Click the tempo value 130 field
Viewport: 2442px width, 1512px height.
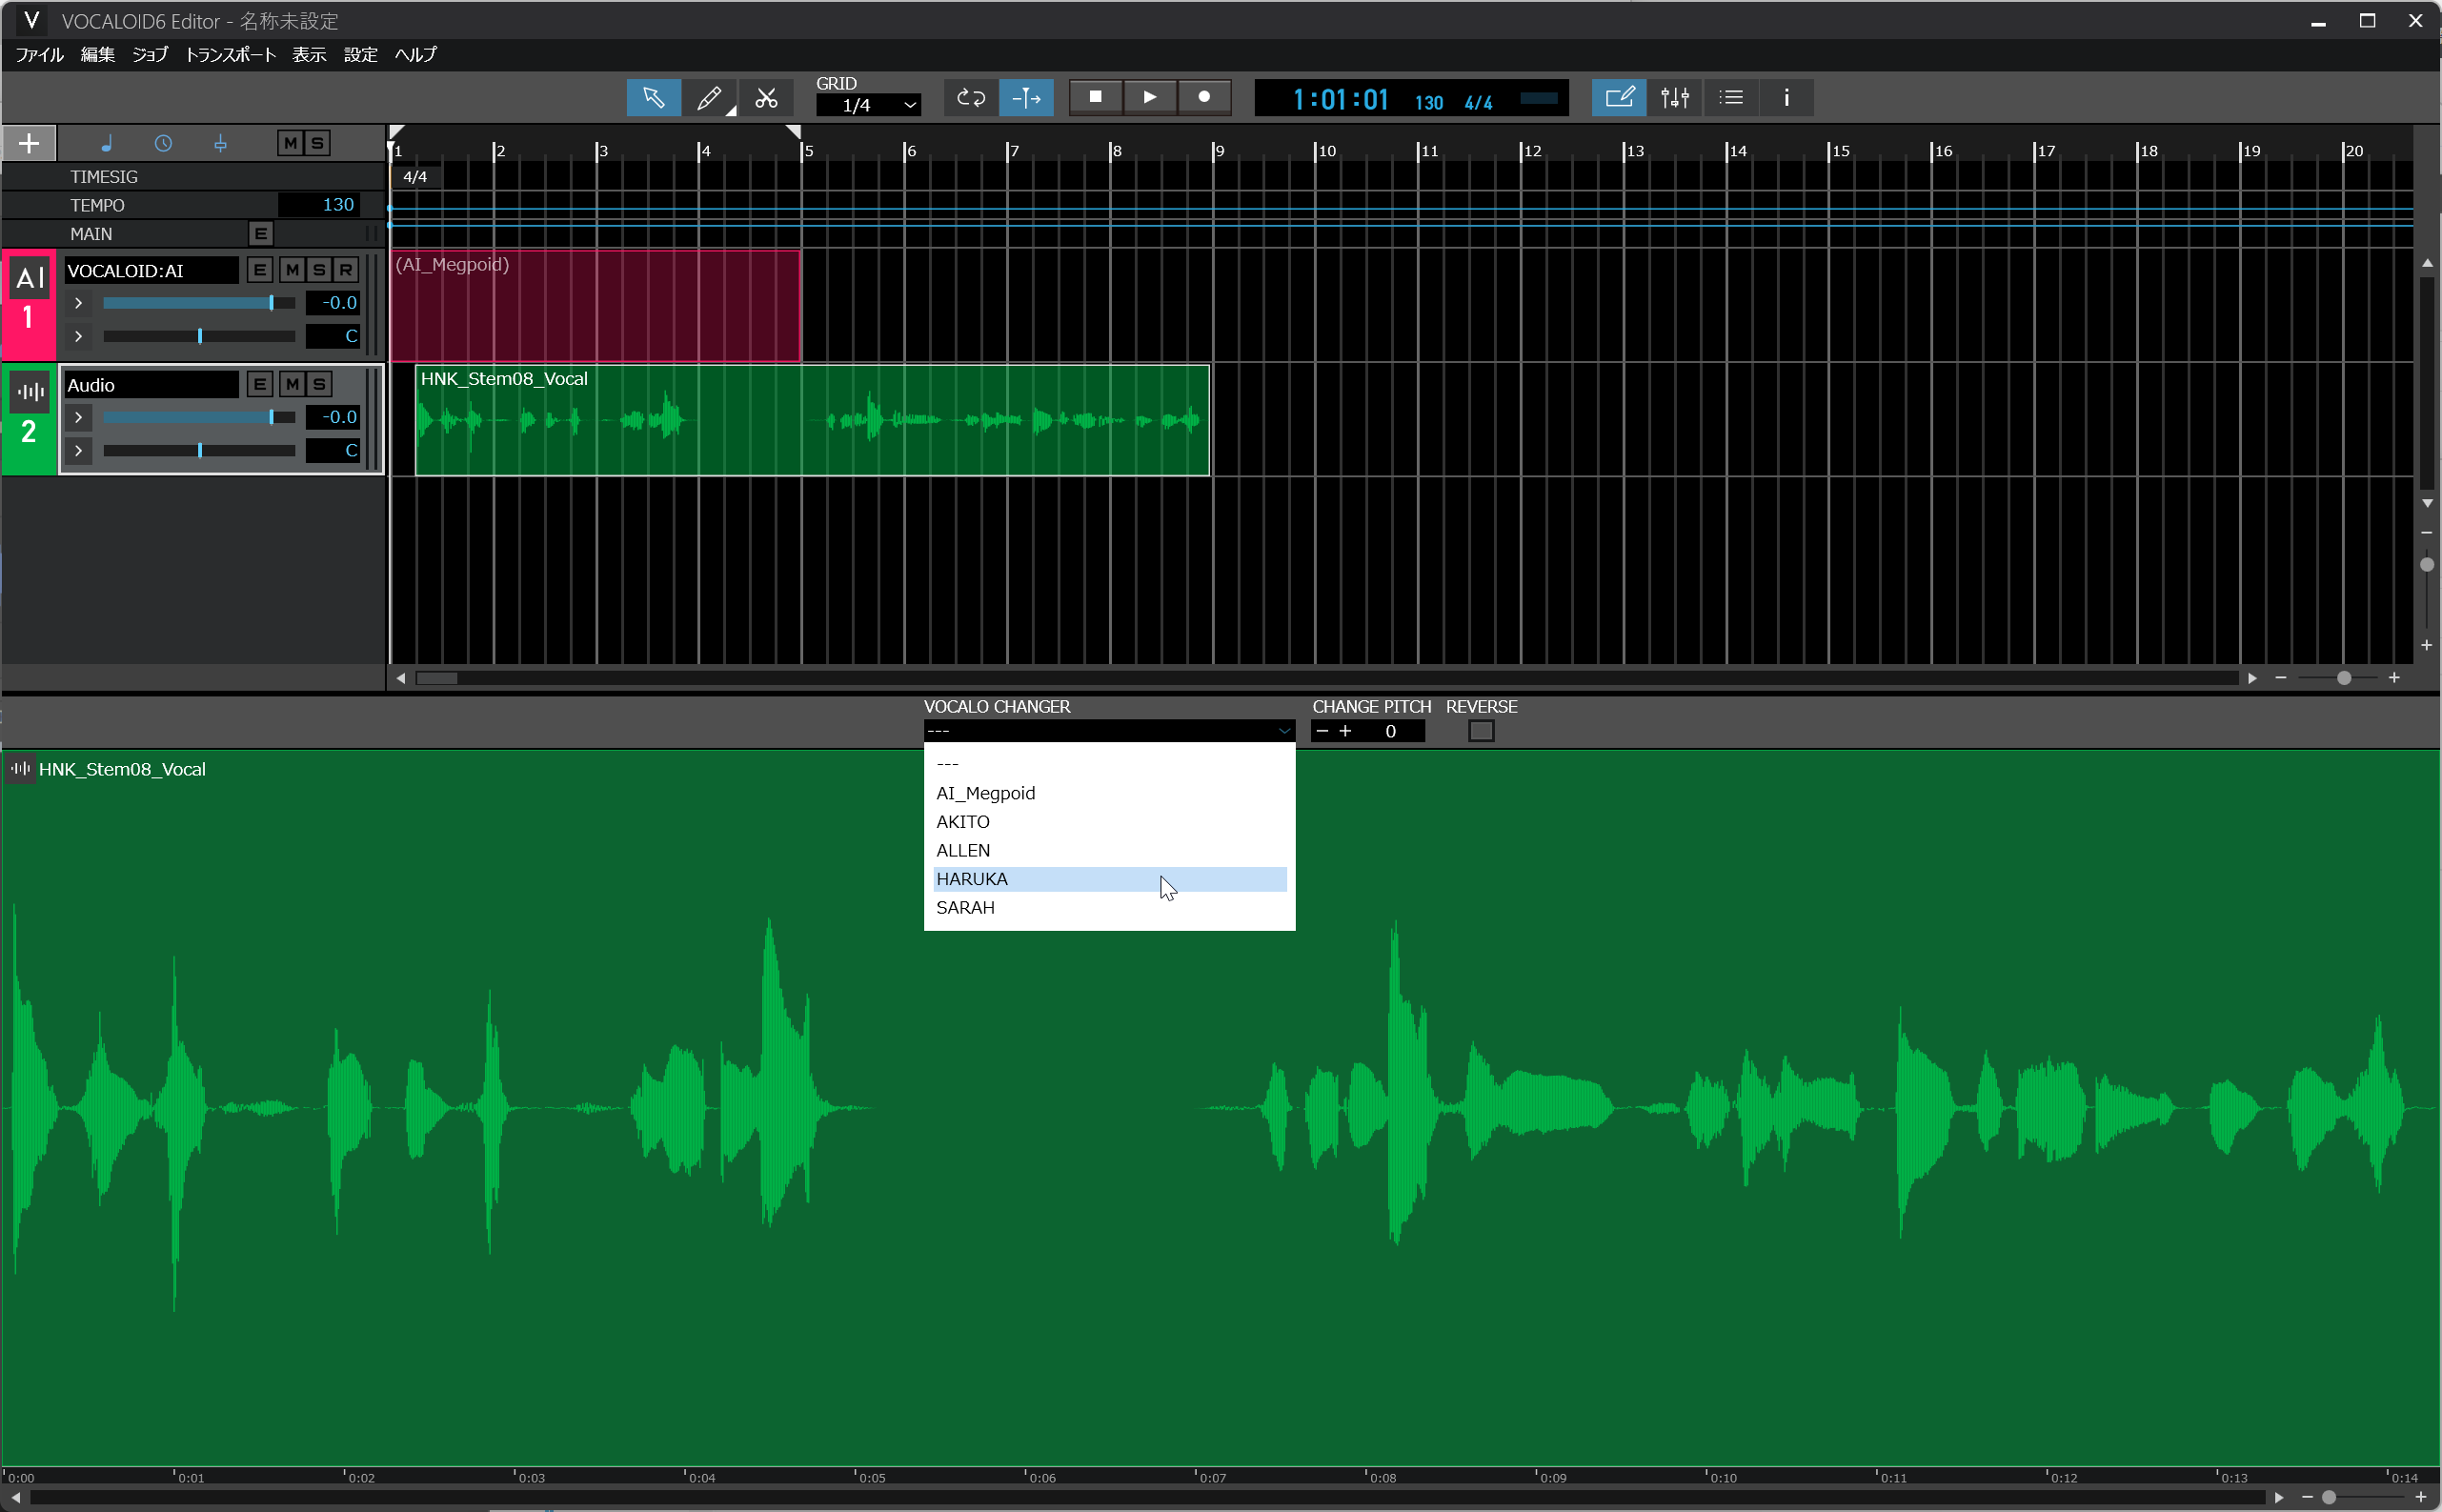point(318,205)
